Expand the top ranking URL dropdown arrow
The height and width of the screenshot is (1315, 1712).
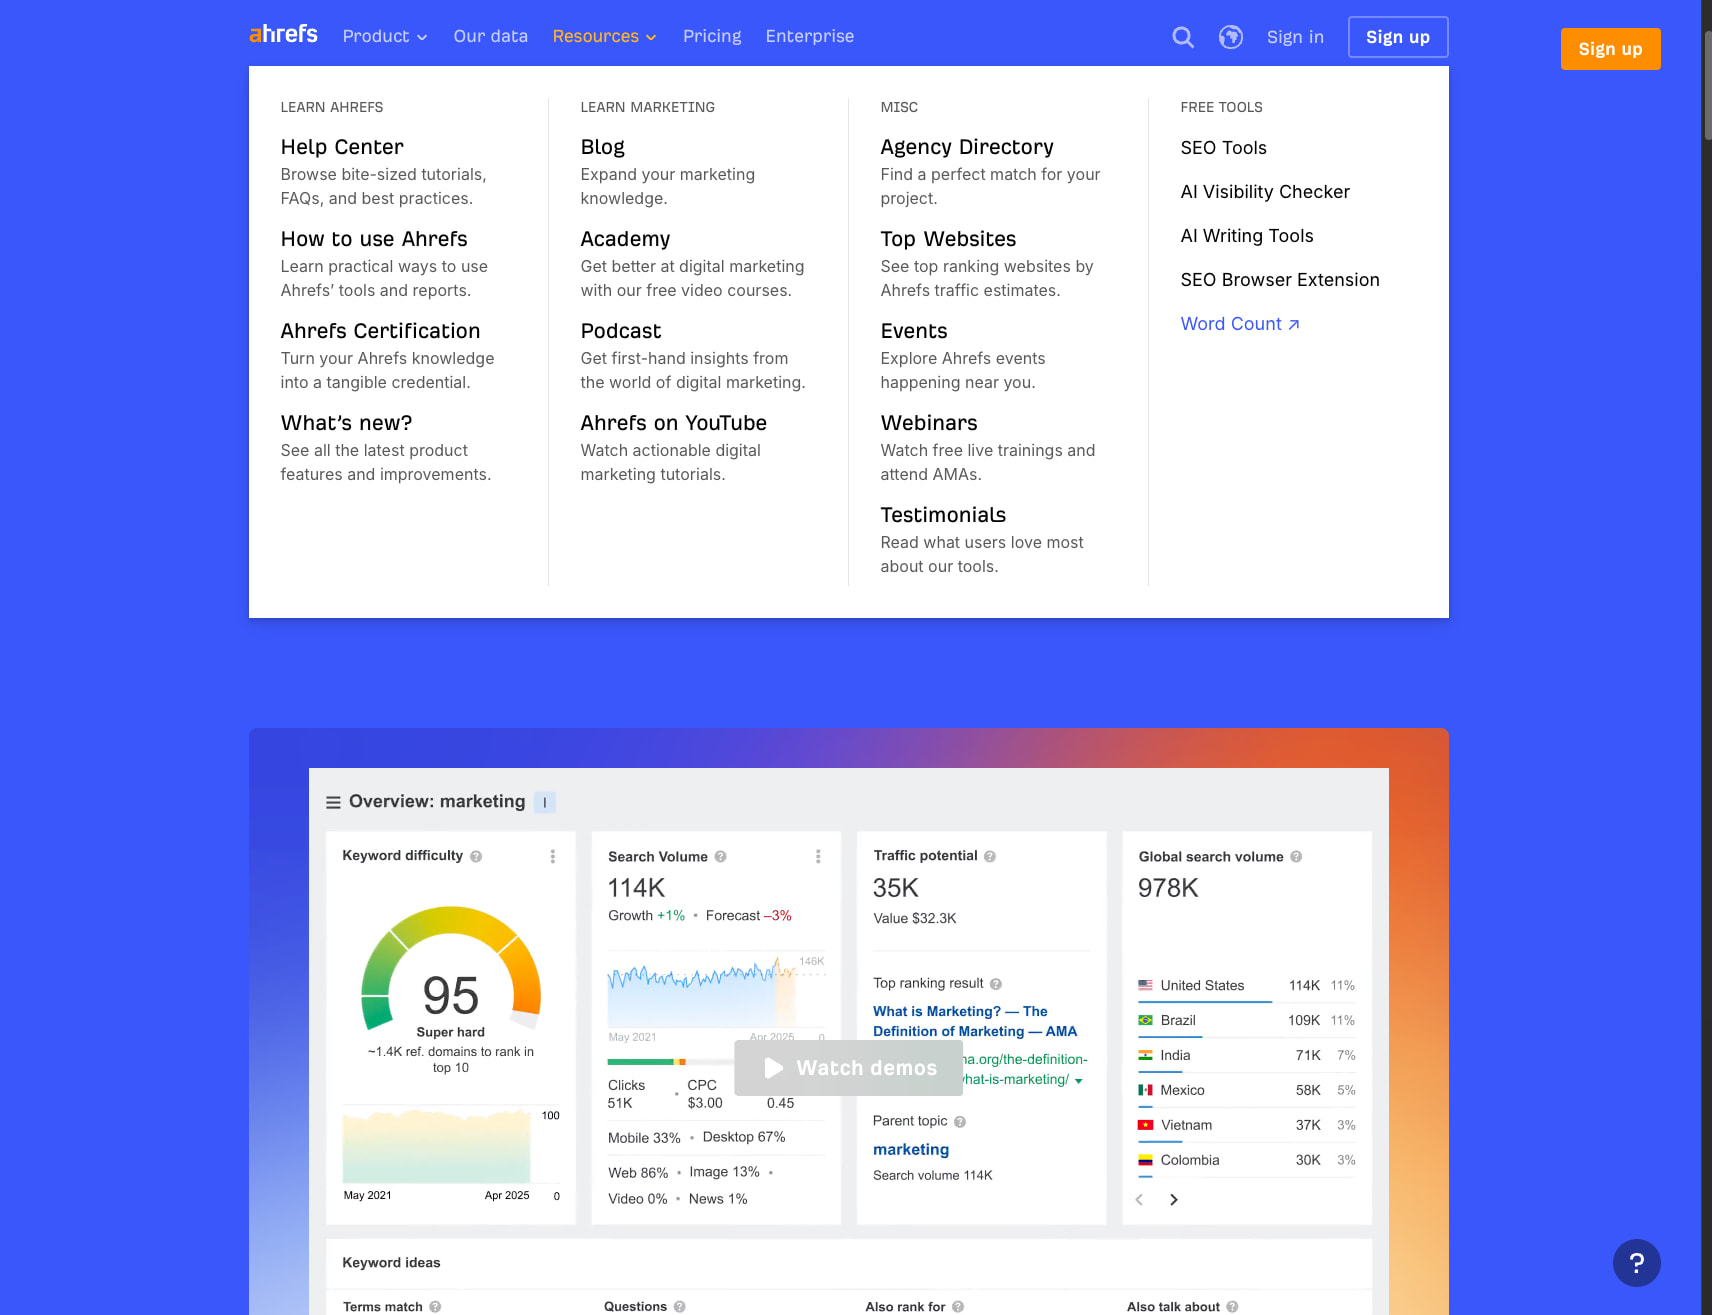(1078, 1081)
